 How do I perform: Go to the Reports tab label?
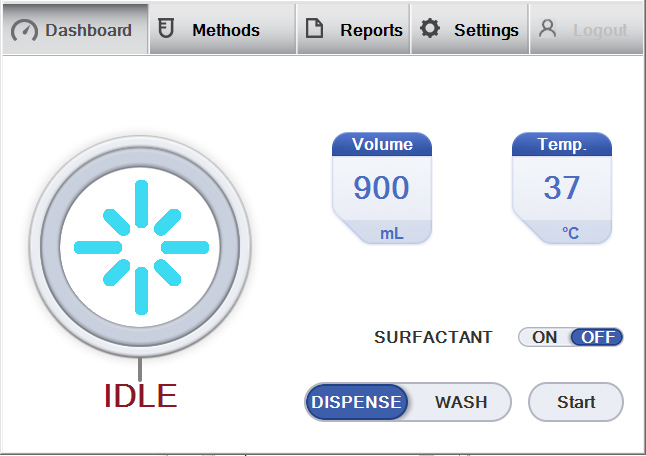pos(371,30)
